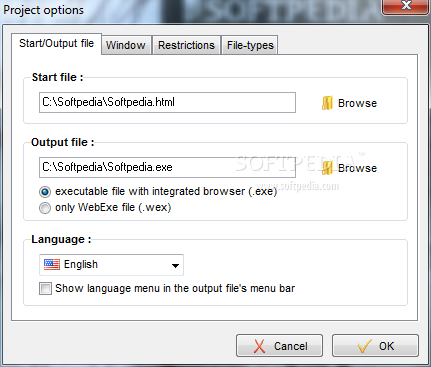Cancel the Project options dialog

click(279, 346)
